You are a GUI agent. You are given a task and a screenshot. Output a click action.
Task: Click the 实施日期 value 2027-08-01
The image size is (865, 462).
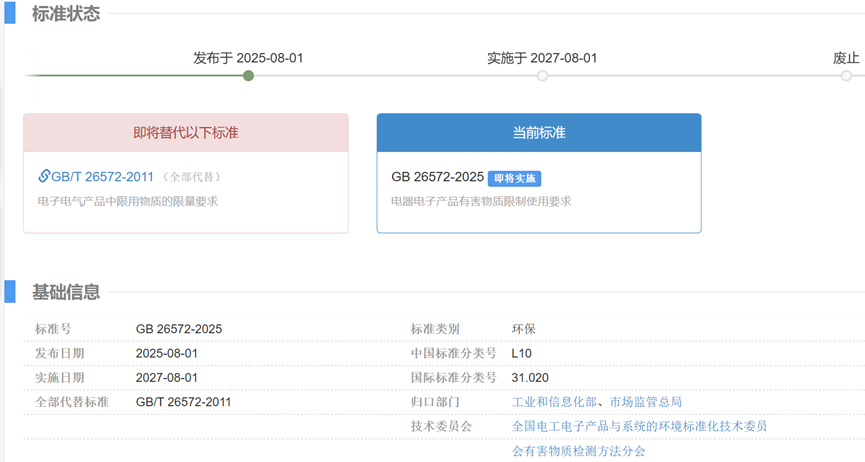pyautogui.click(x=167, y=378)
